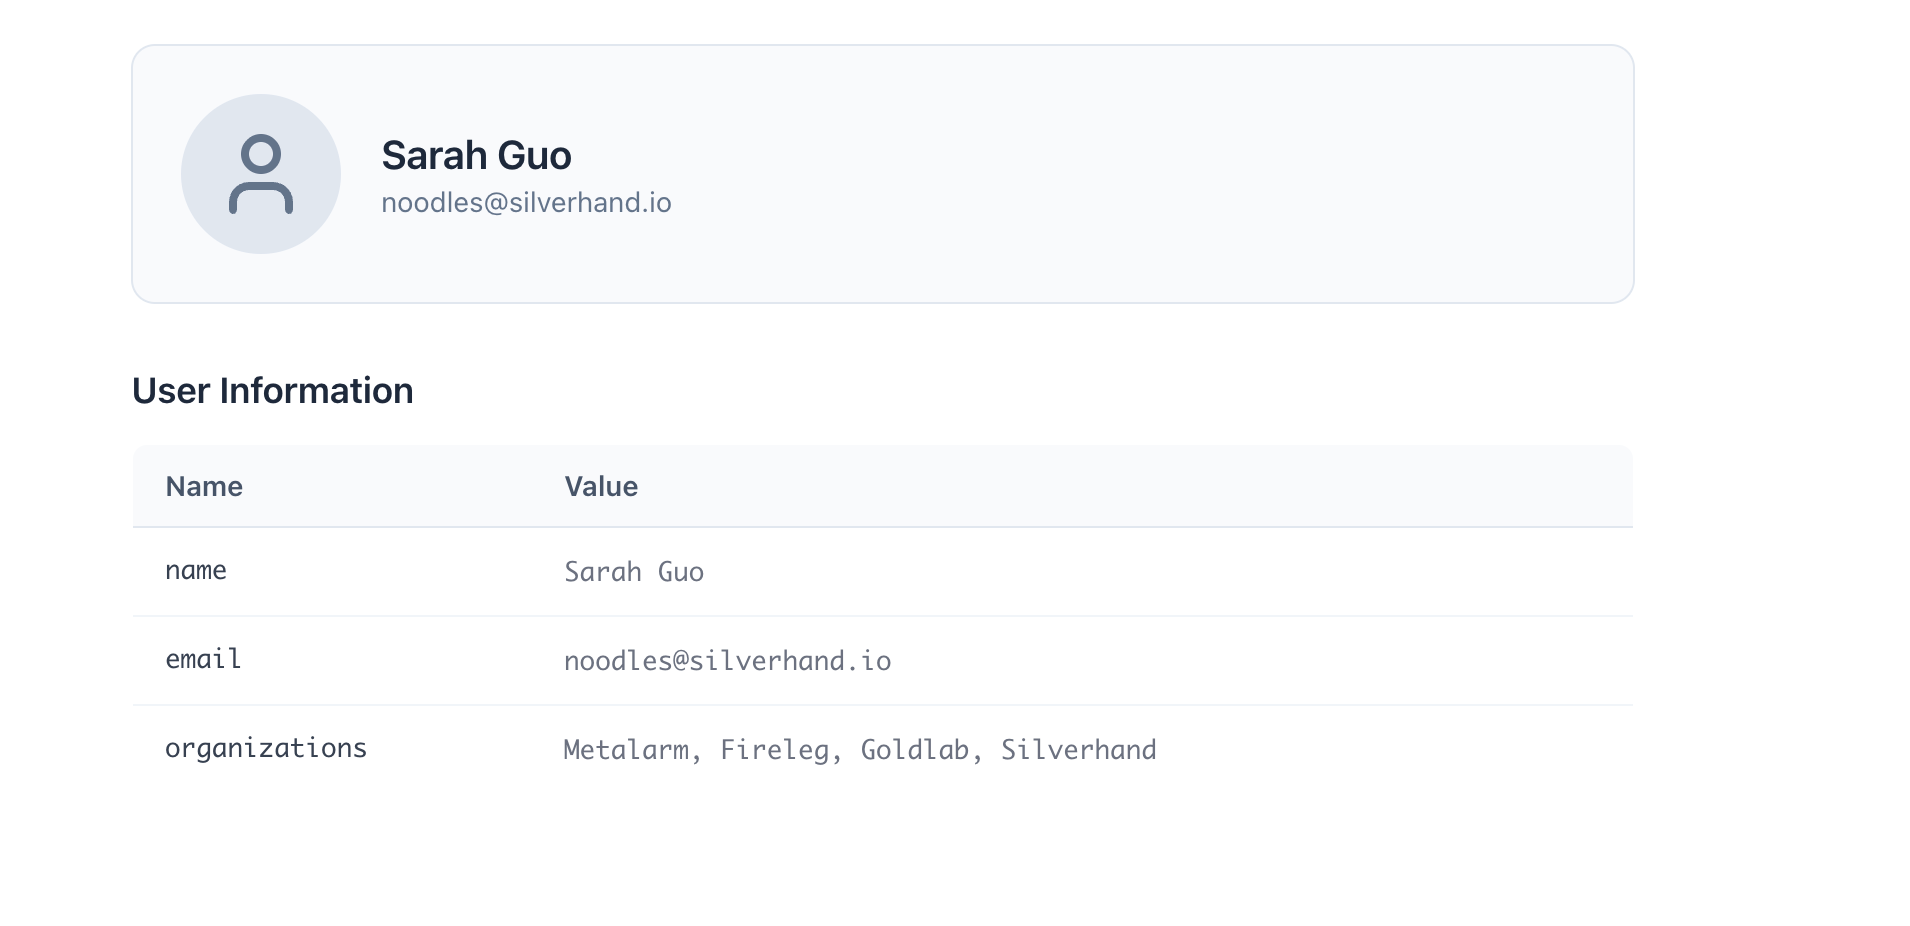Click the Name column header
Image resolution: width=1910 pixels, height=926 pixels.
pyautogui.click(x=204, y=487)
